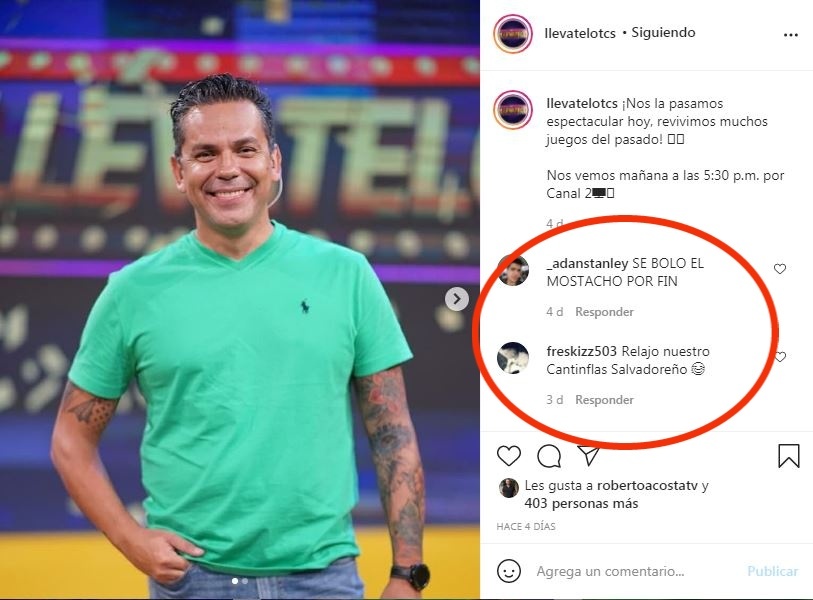Like the freskizz503 comment heart
813x600 pixels.
tap(780, 357)
